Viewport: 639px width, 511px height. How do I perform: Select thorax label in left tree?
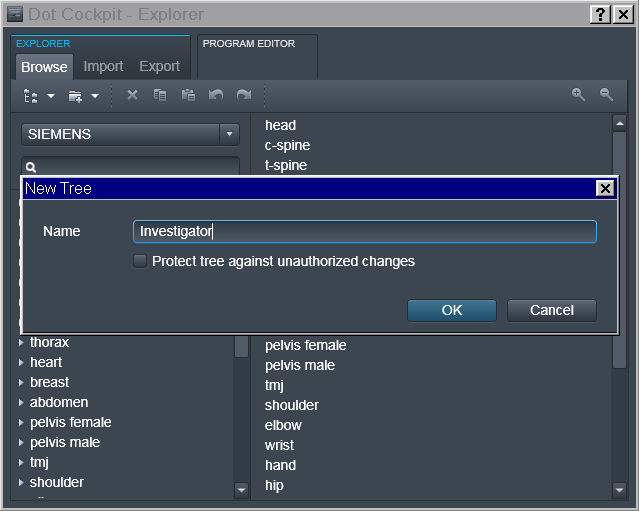[x=49, y=342]
